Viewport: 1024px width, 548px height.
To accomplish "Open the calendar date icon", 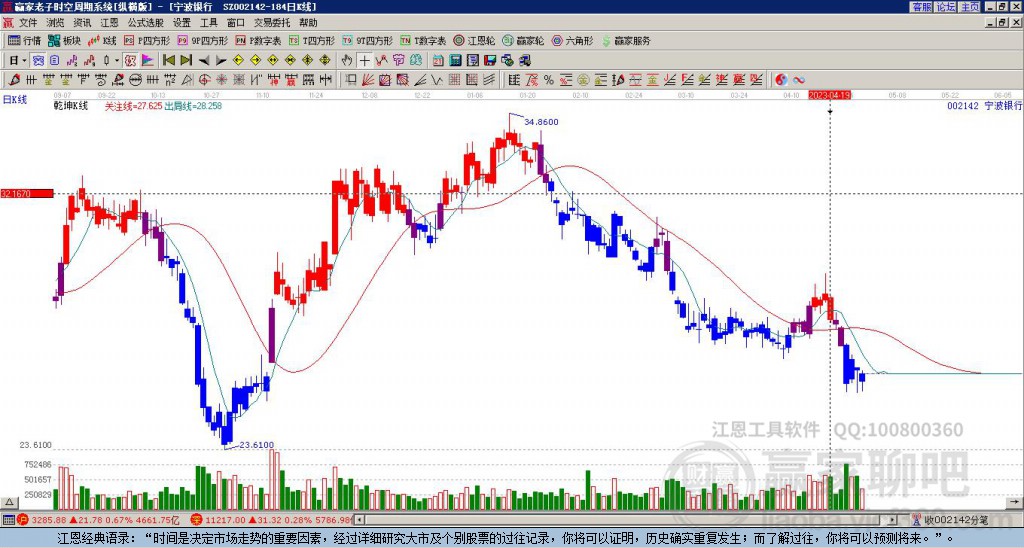I will pyautogui.click(x=438, y=61).
